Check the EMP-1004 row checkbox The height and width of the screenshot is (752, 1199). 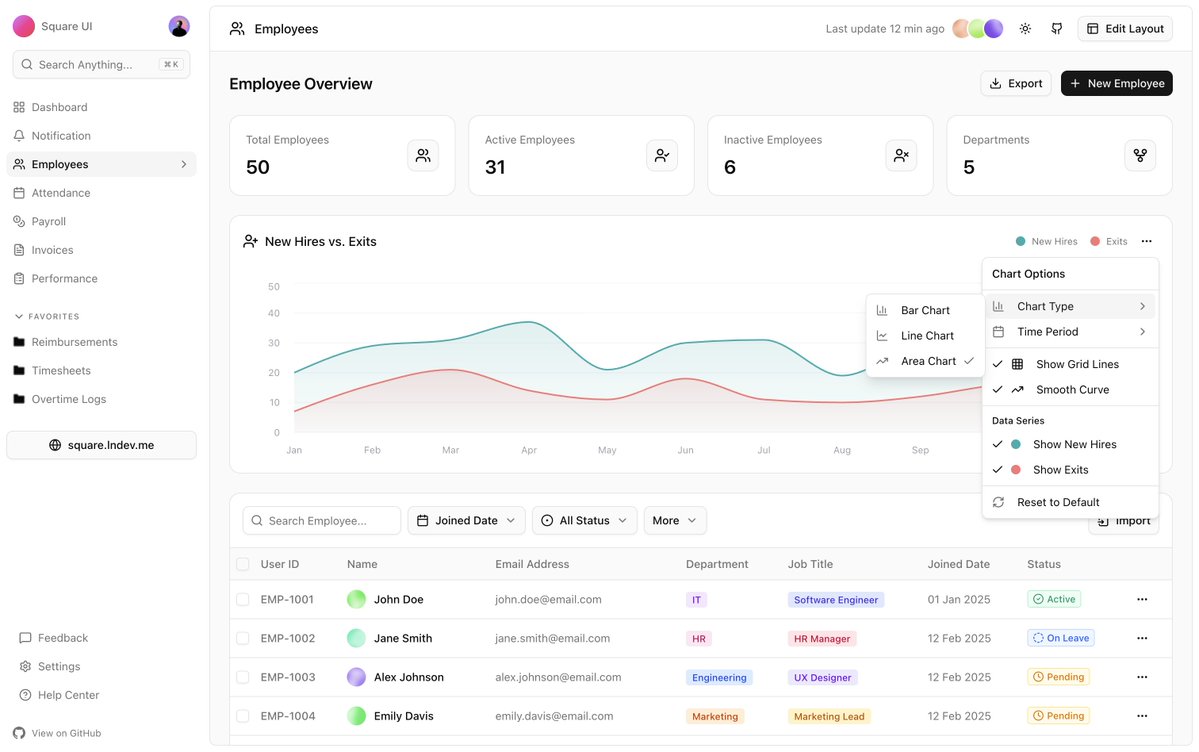[x=242, y=716]
